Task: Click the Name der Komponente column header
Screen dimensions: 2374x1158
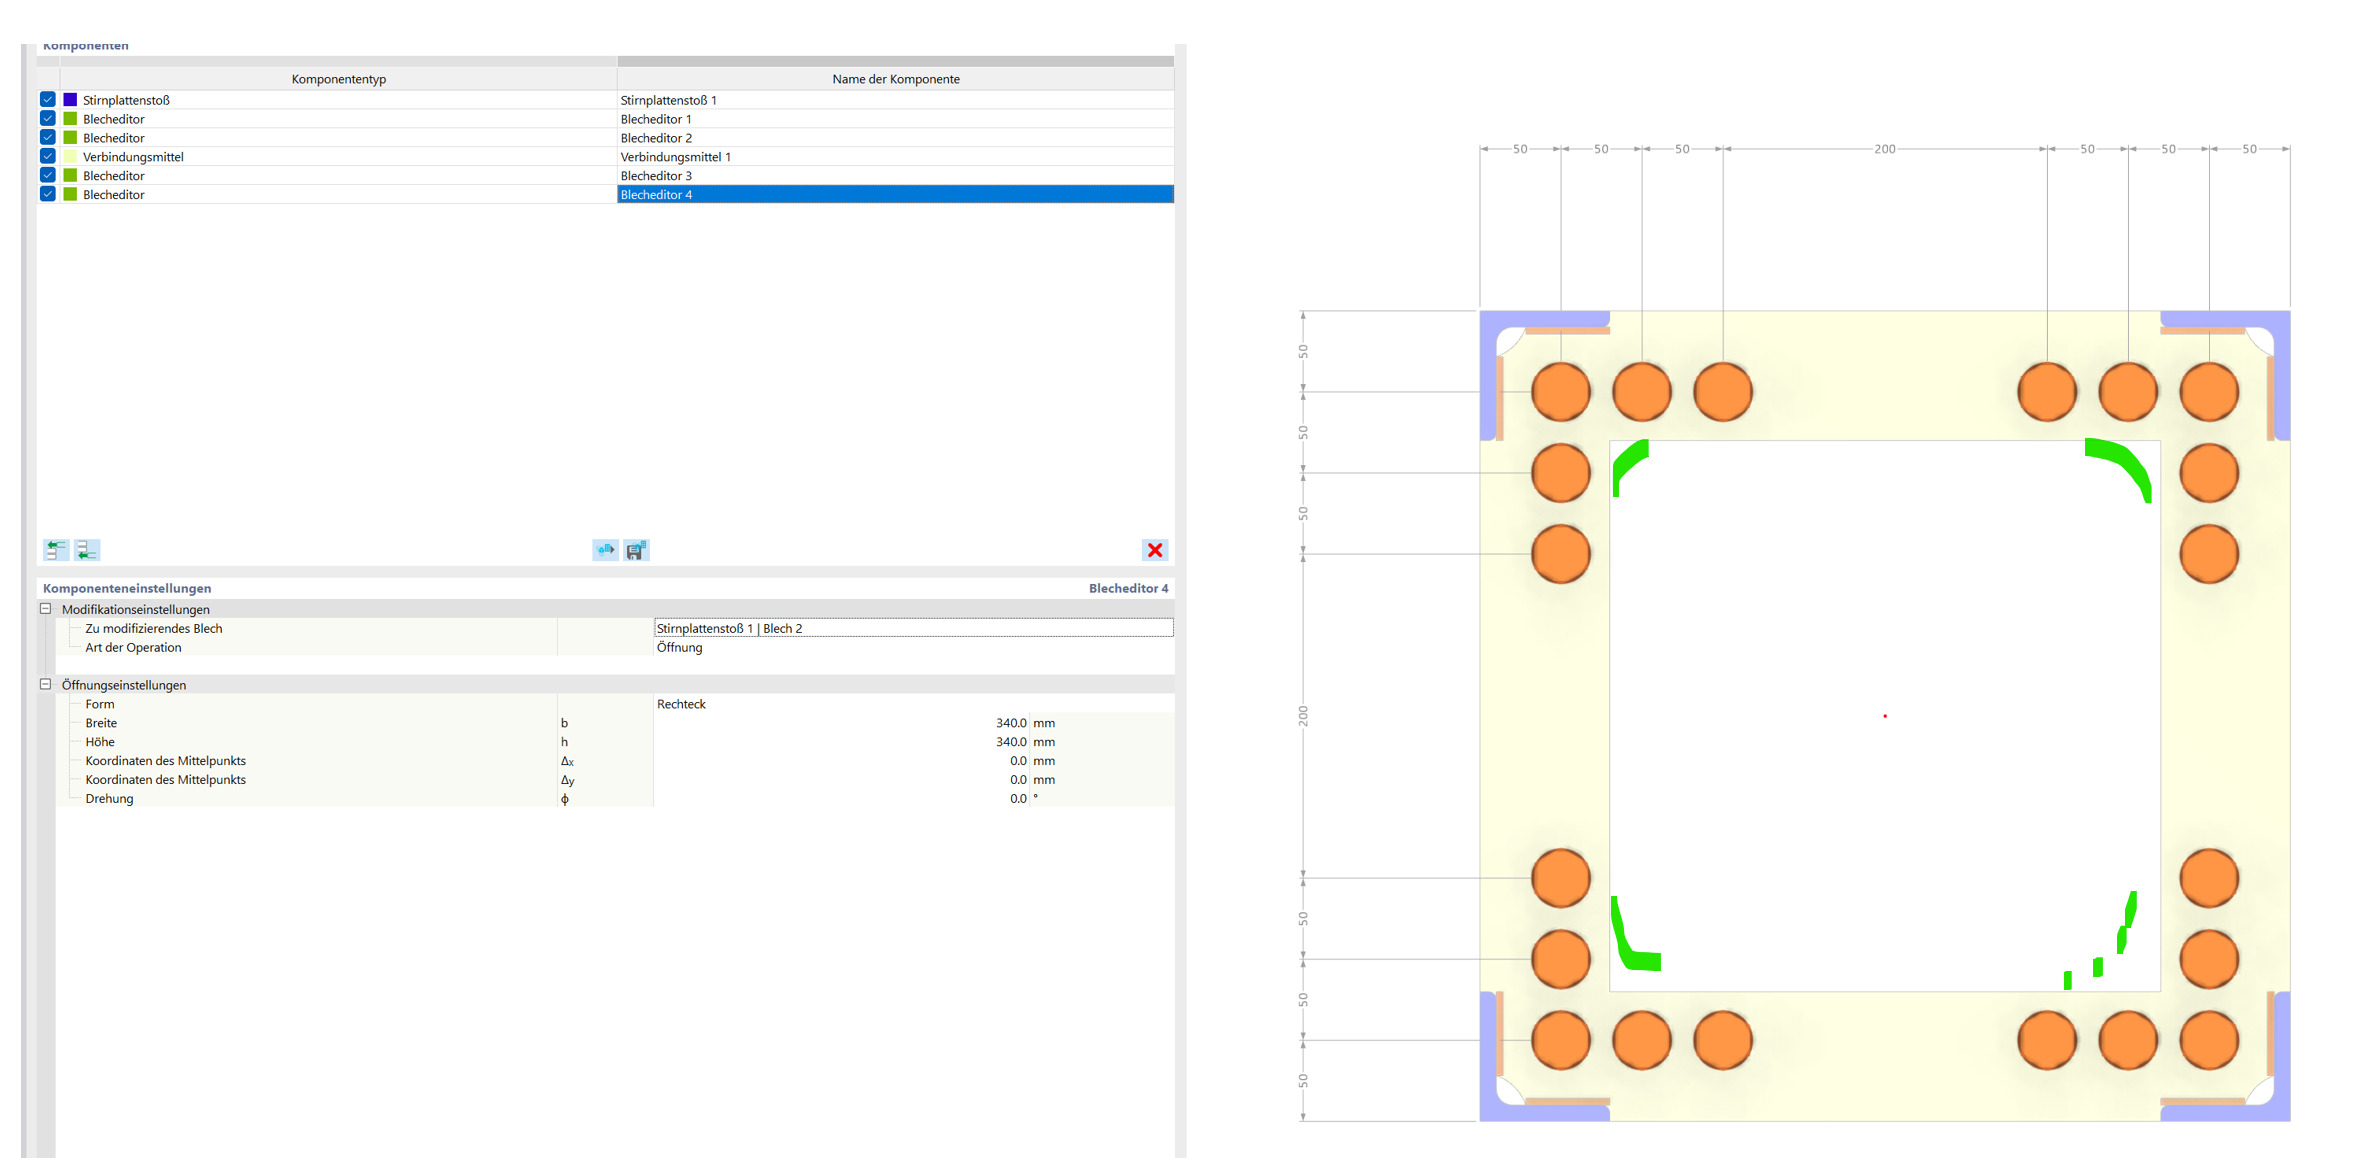Action: point(895,79)
